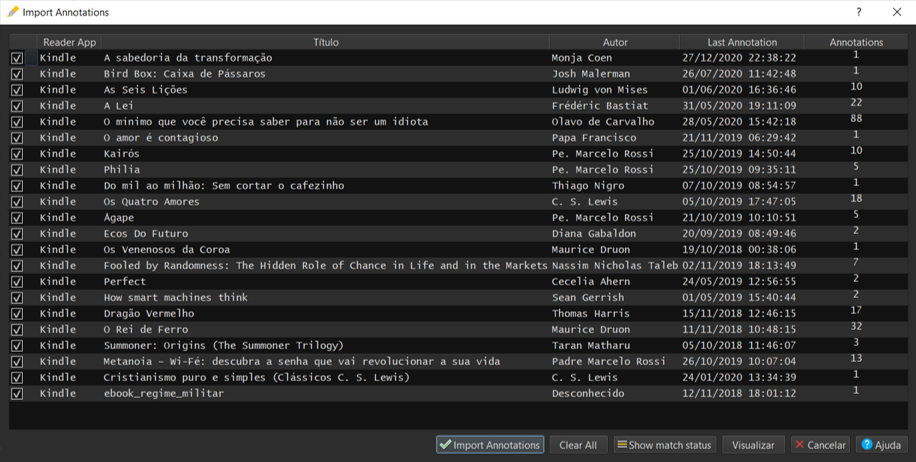The image size is (916, 462).
Task: Toggle checkbox for O amor é contagioso
Action: pos(17,138)
